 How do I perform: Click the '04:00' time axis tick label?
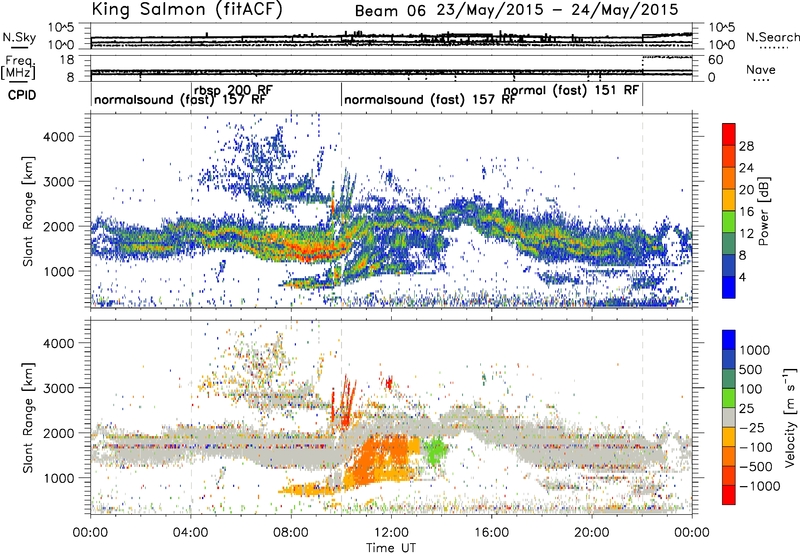(x=191, y=533)
